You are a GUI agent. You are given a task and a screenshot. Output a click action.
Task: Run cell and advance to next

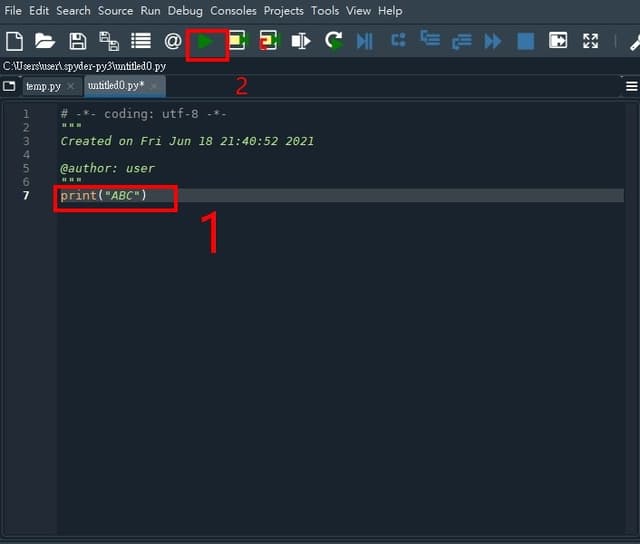(x=269, y=40)
